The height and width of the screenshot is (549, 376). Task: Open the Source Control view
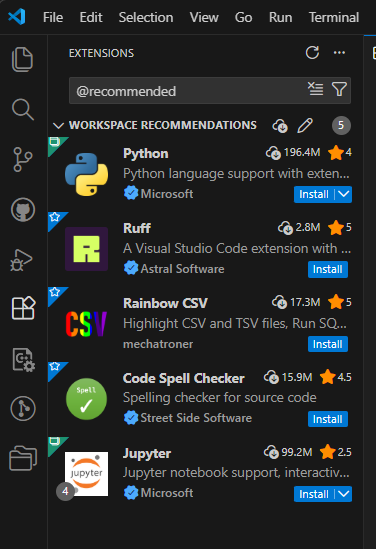(23, 160)
